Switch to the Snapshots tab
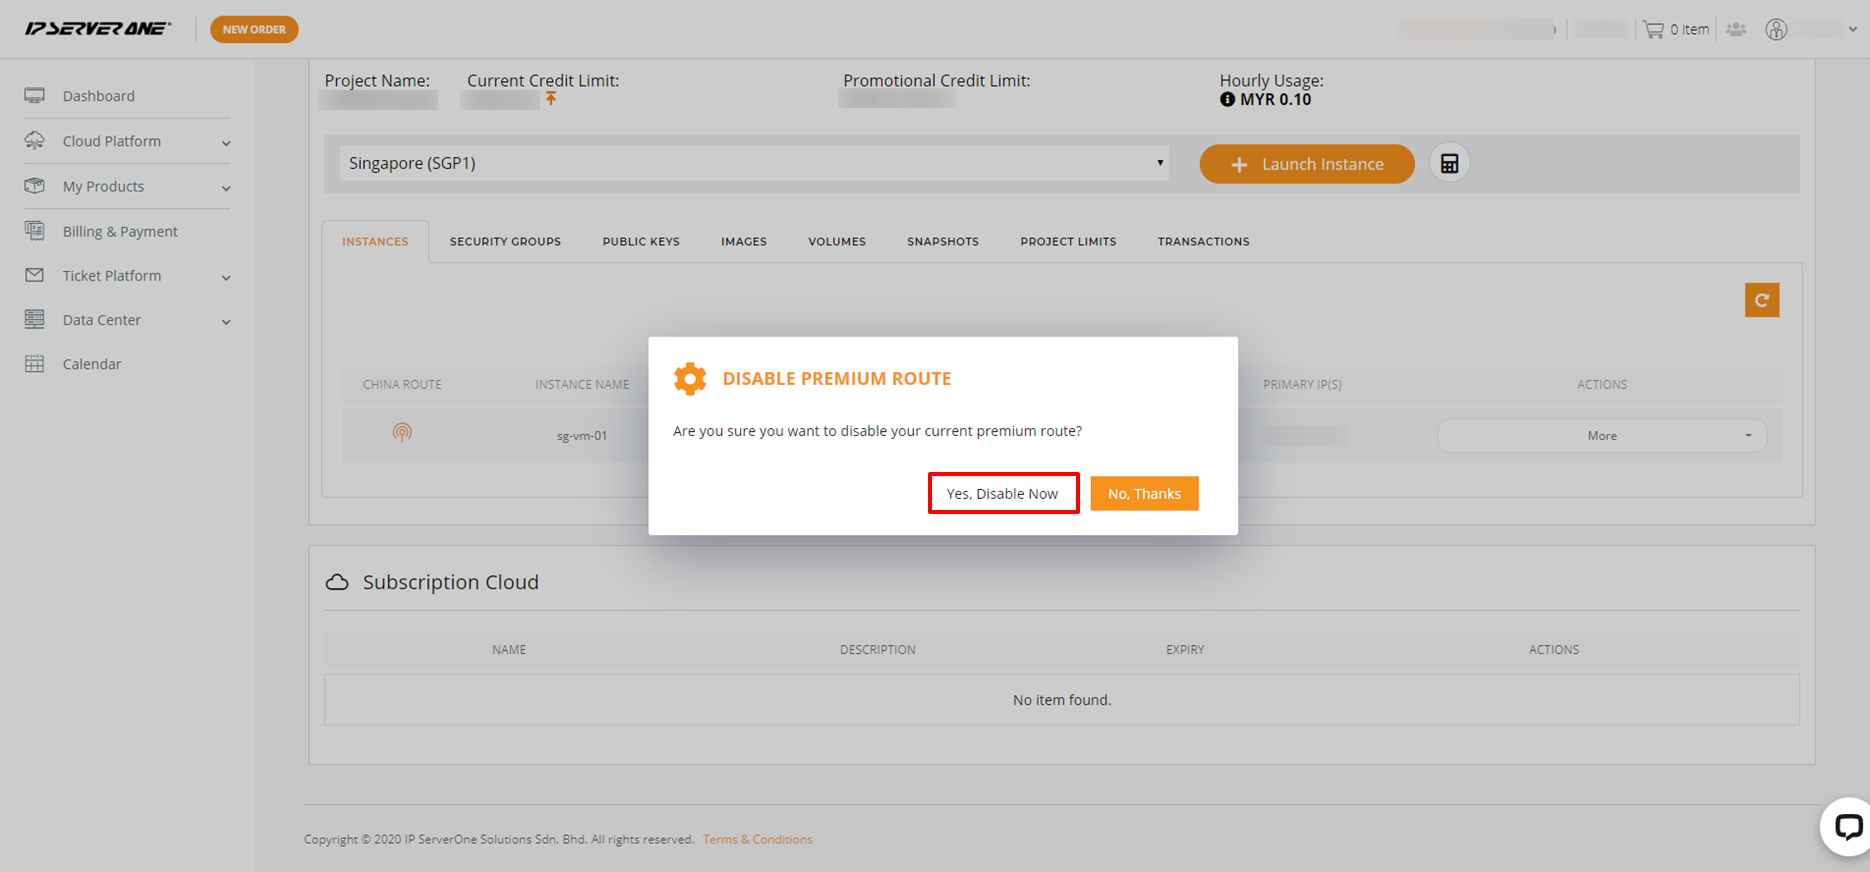This screenshot has width=1870, height=872. [x=942, y=242]
